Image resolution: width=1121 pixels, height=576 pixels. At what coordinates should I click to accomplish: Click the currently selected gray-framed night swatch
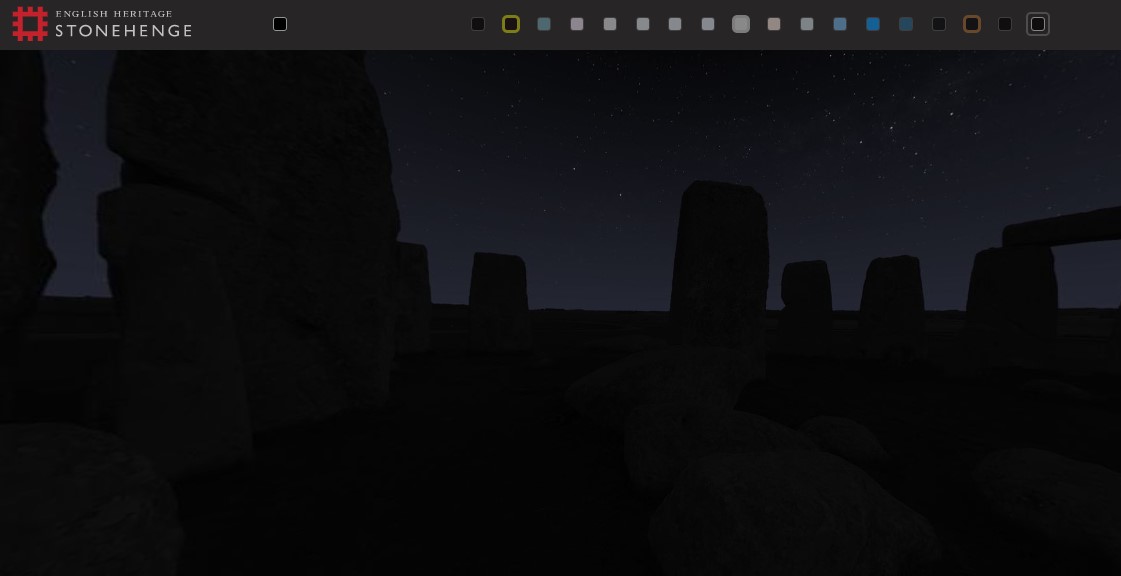coord(1037,24)
